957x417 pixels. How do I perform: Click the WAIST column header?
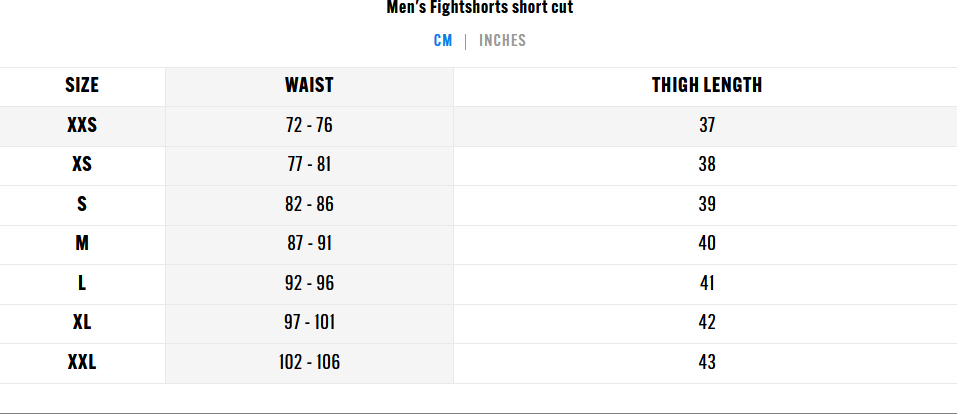(x=309, y=85)
